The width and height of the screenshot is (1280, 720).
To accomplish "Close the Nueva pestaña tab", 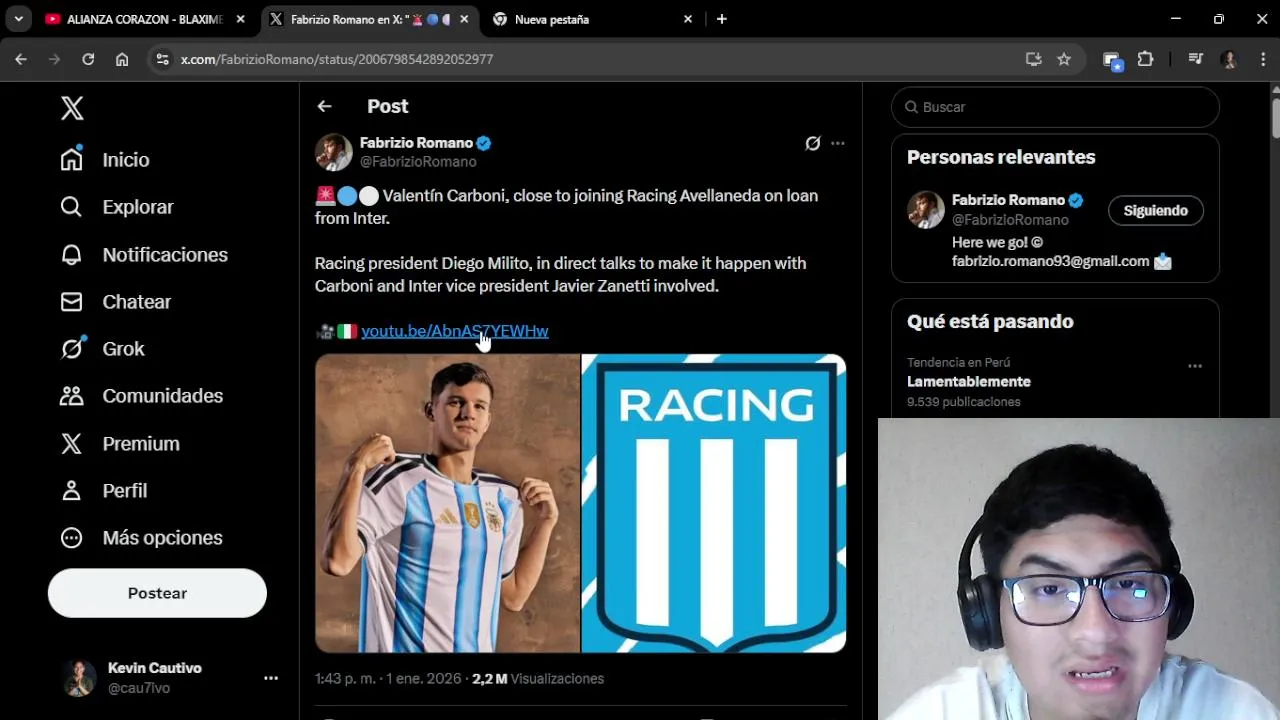I will coord(688,19).
